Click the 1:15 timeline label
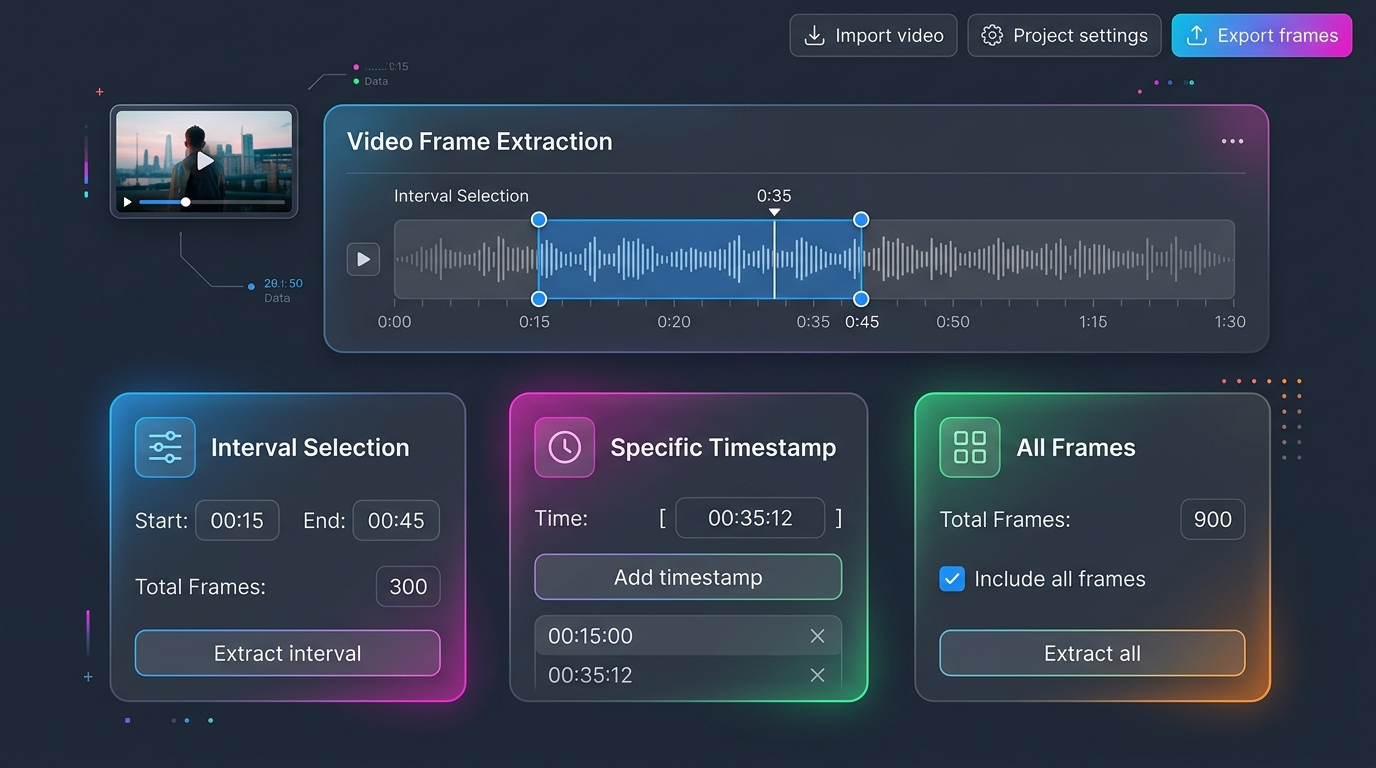The width and height of the screenshot is (1376, 768). [x=1093, y=322]
